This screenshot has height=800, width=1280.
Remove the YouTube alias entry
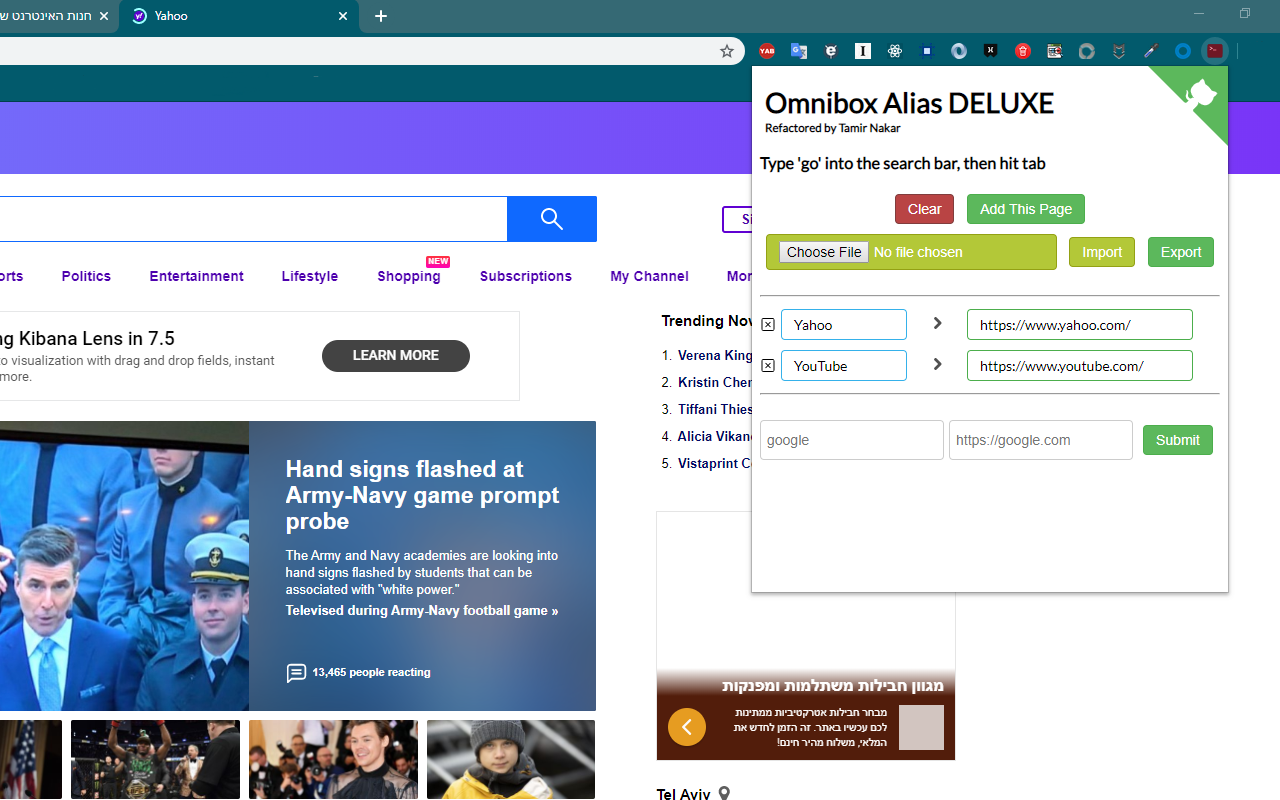point(767,365)
